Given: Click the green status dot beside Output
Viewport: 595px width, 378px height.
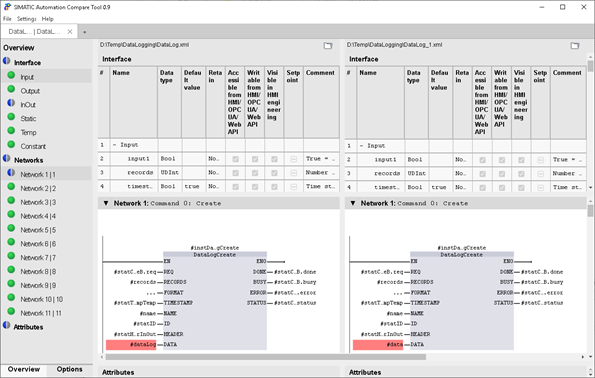Looking at the screenshot, I should 11,89.
